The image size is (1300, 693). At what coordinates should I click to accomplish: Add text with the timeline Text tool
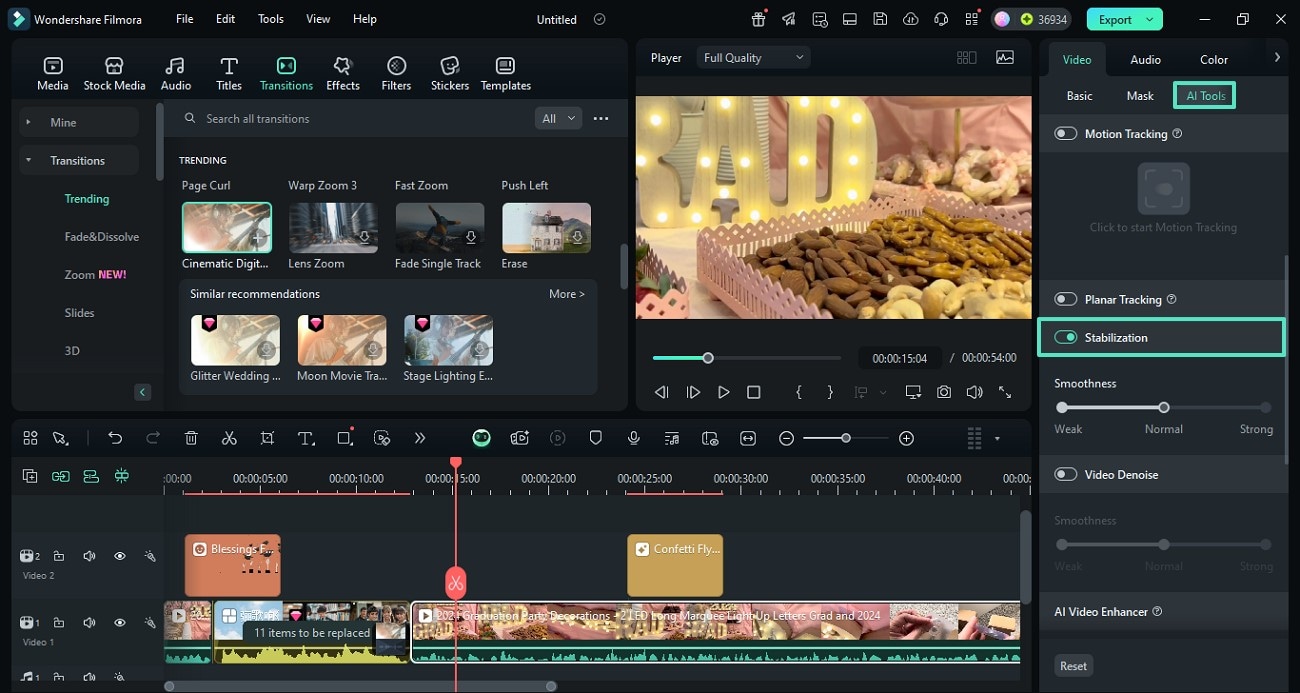306,438
